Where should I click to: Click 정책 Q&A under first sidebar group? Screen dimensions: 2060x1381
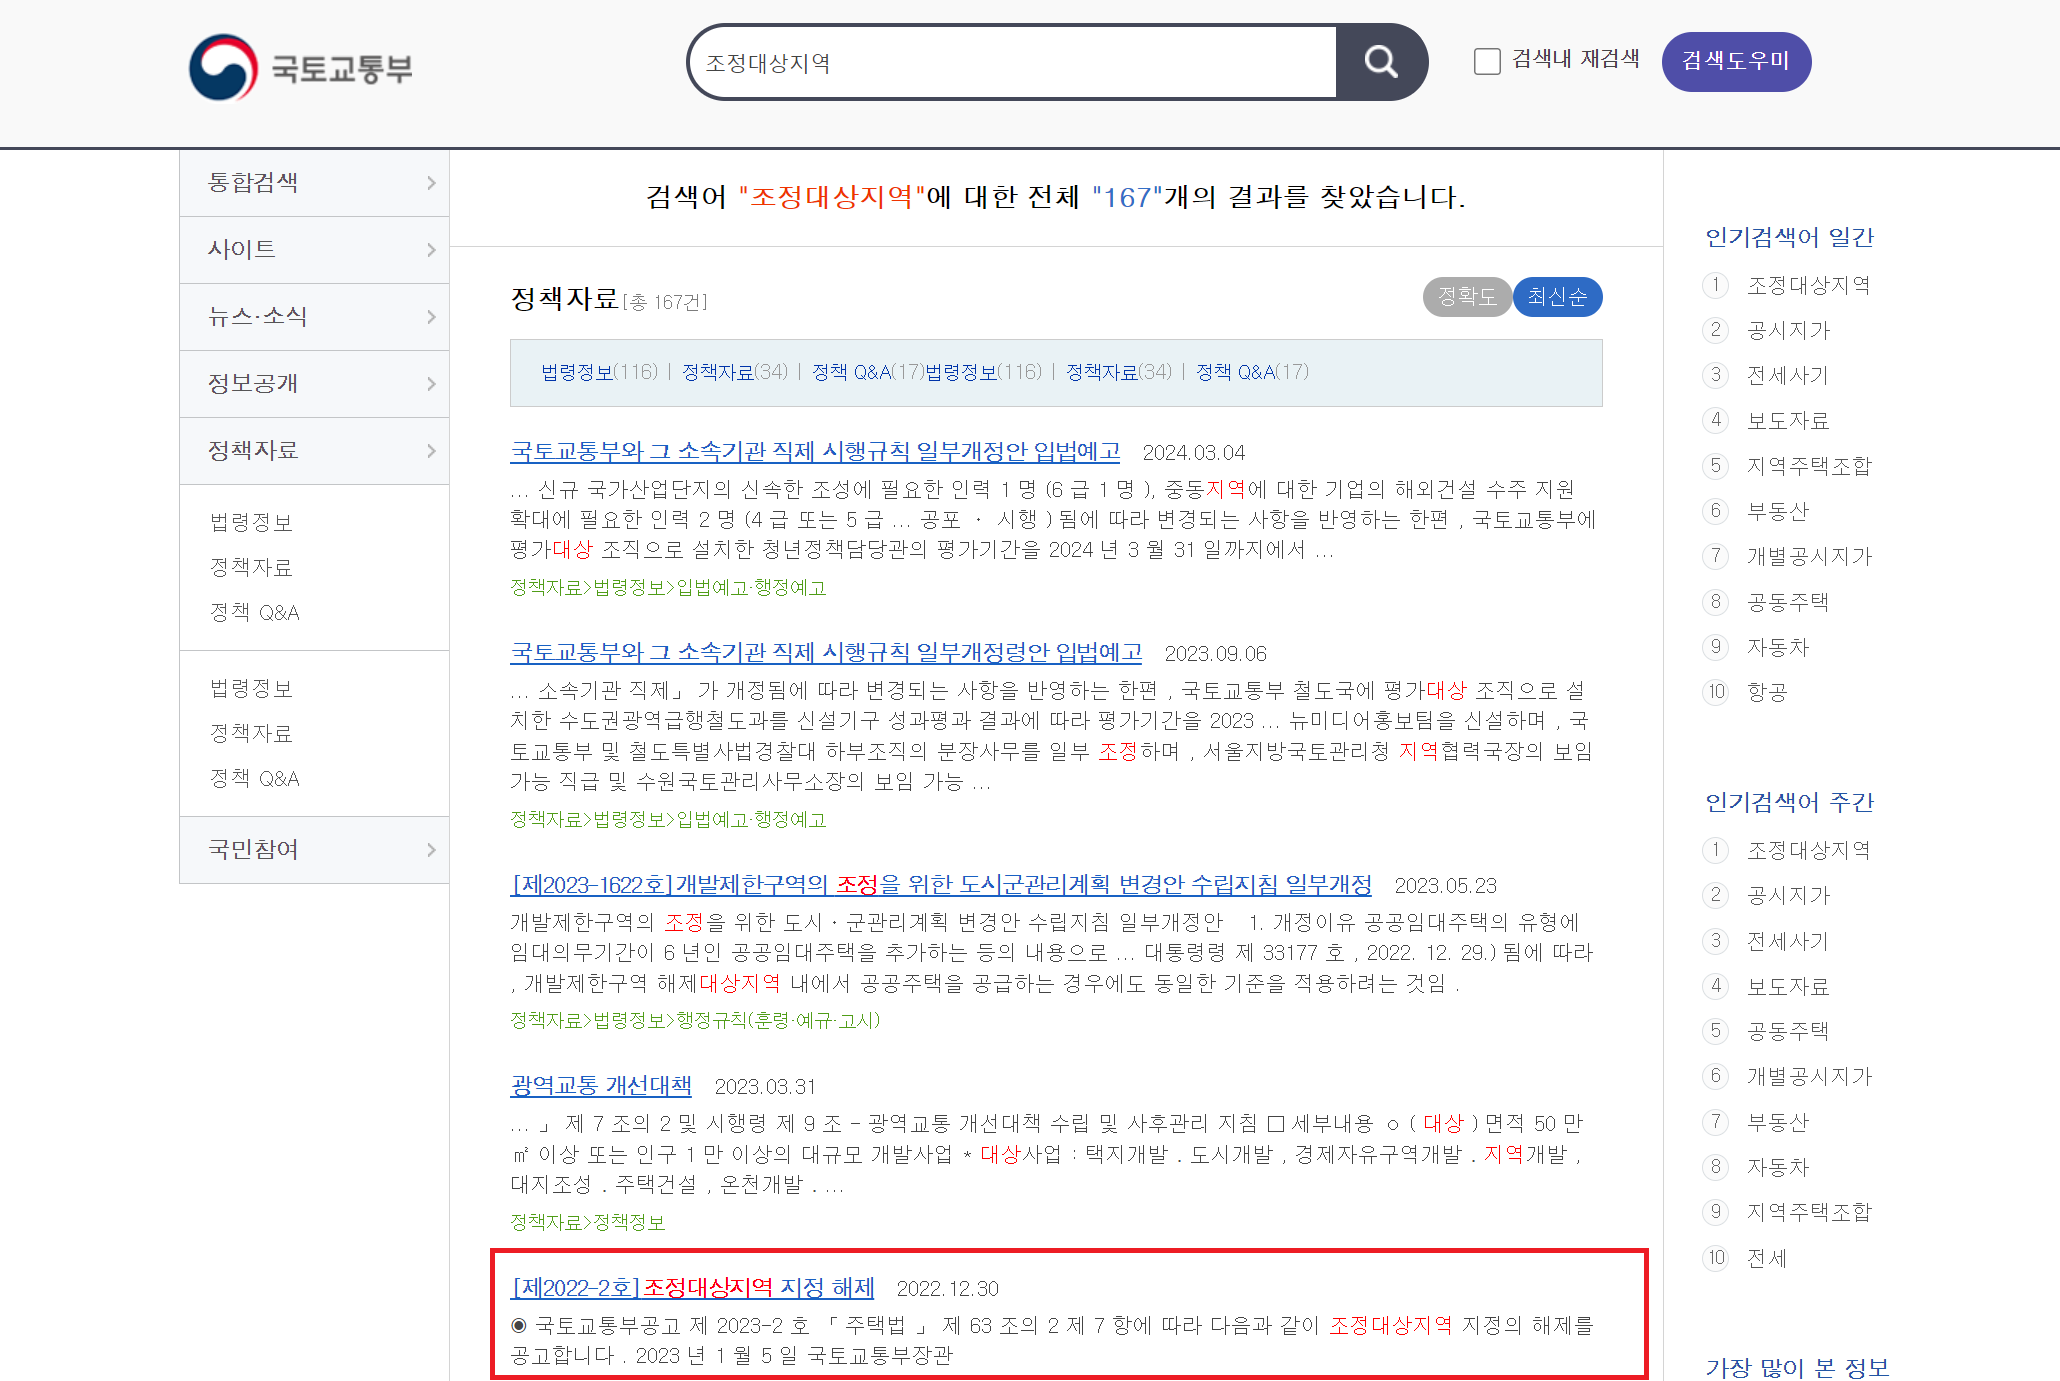tap(254, 613)
